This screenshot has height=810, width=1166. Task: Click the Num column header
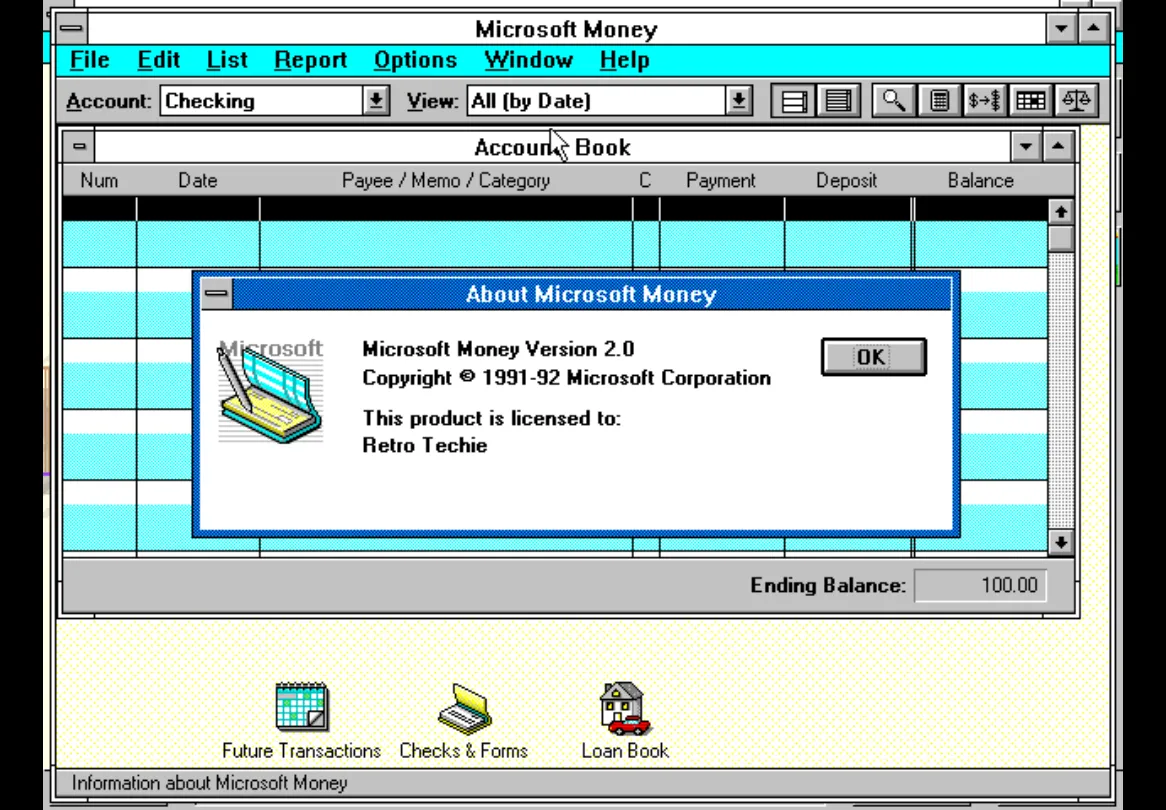[99, 181]
